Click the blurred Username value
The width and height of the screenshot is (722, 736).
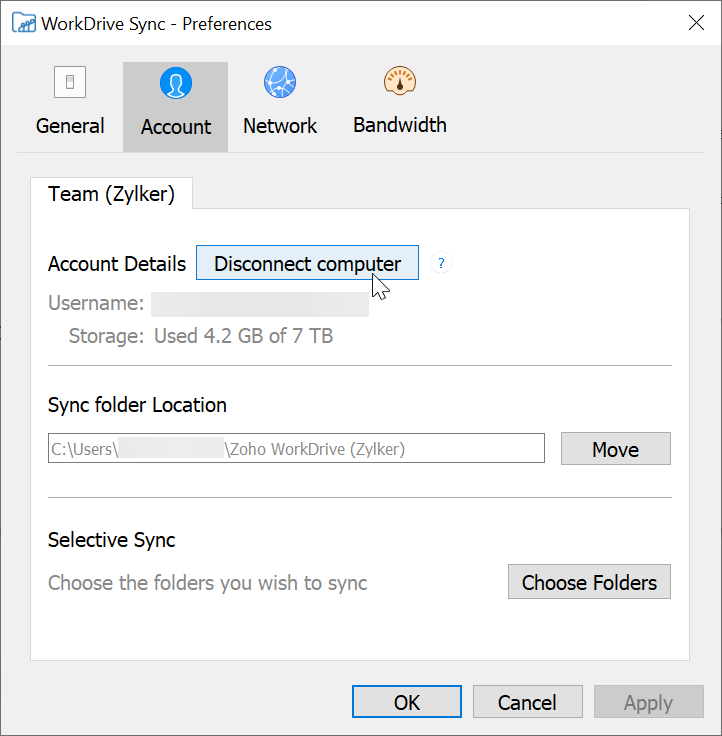click(260, 304)
